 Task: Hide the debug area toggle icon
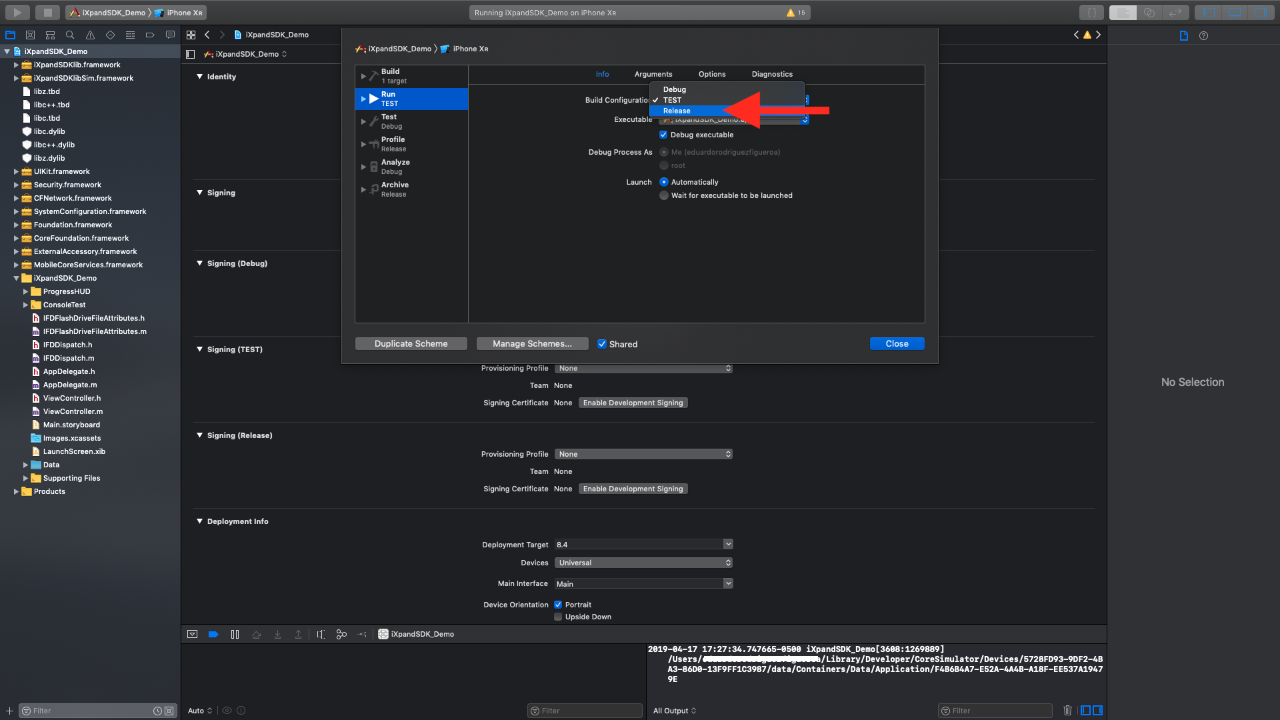pos(192,634)
